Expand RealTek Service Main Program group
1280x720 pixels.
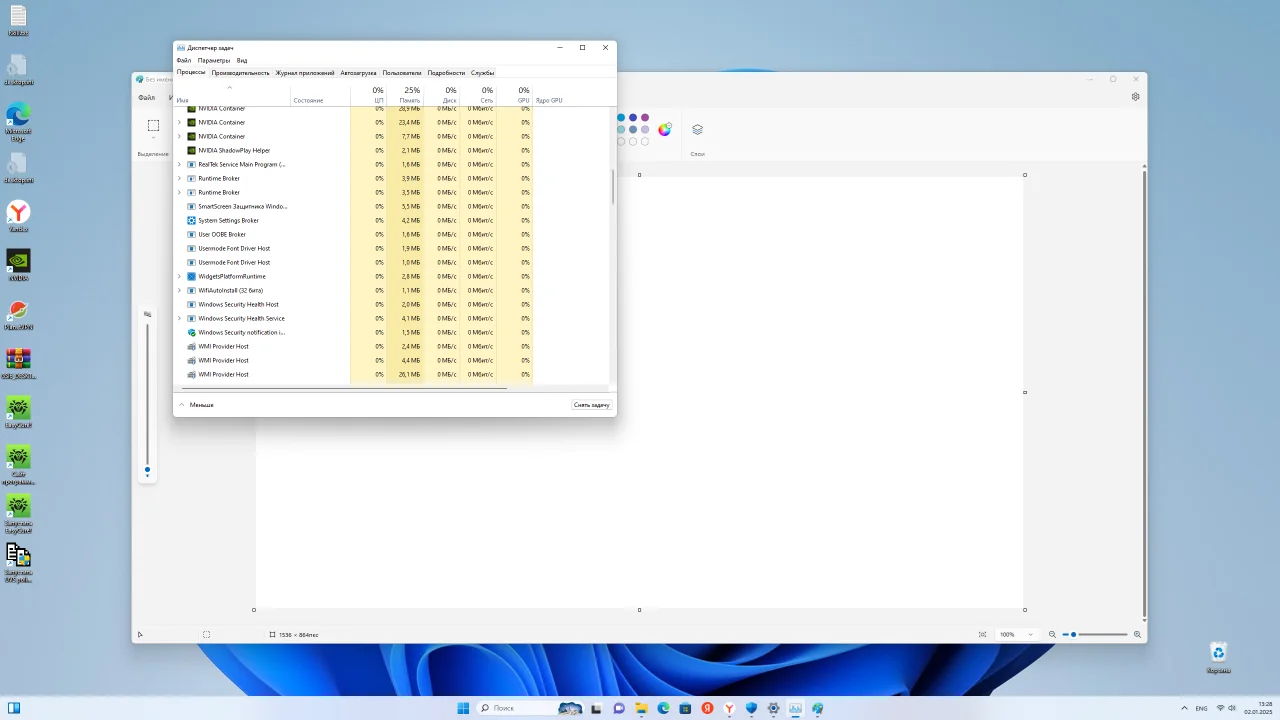179,164
